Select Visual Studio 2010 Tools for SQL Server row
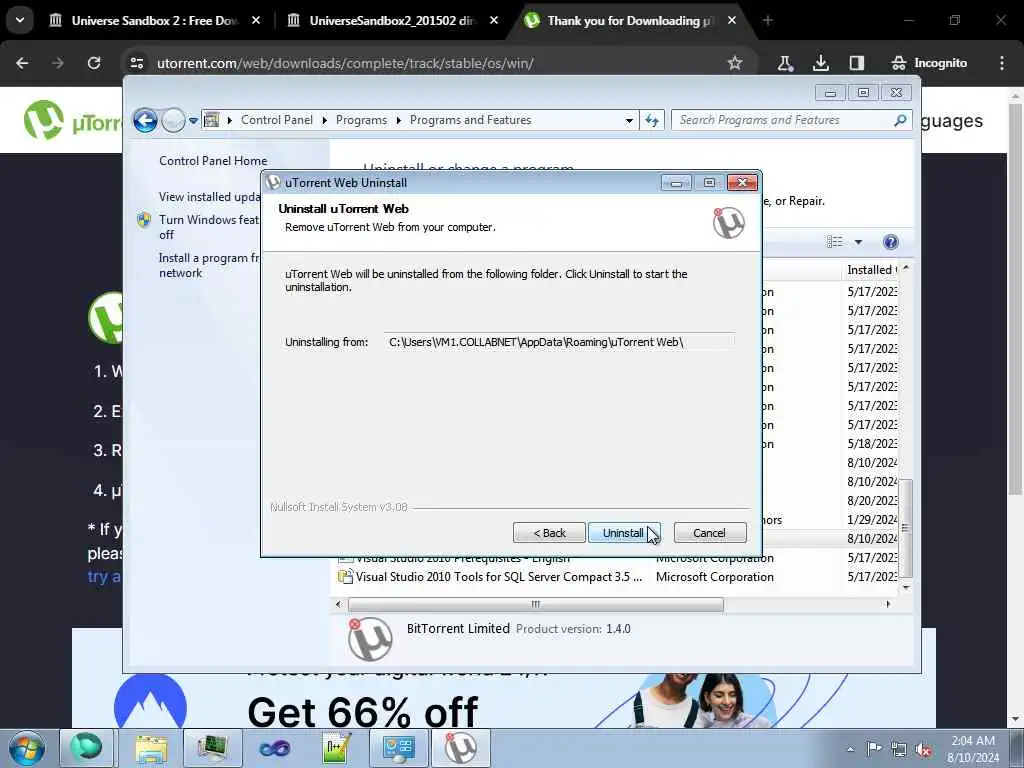The height and width of the screenshot is (768, 1024). [x=617, y=577]
